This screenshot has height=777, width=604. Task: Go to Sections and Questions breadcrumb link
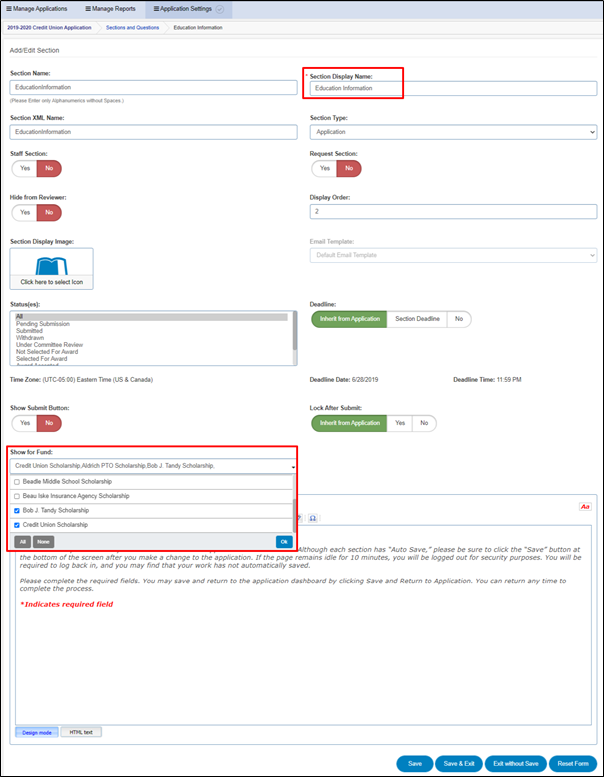coord(133,28)
